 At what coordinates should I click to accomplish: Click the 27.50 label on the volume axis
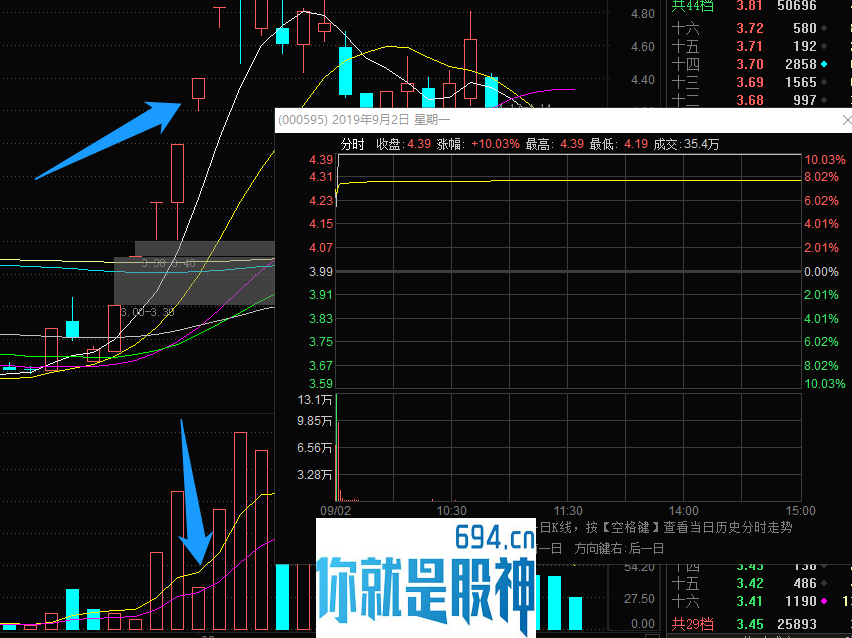(640, 598)
